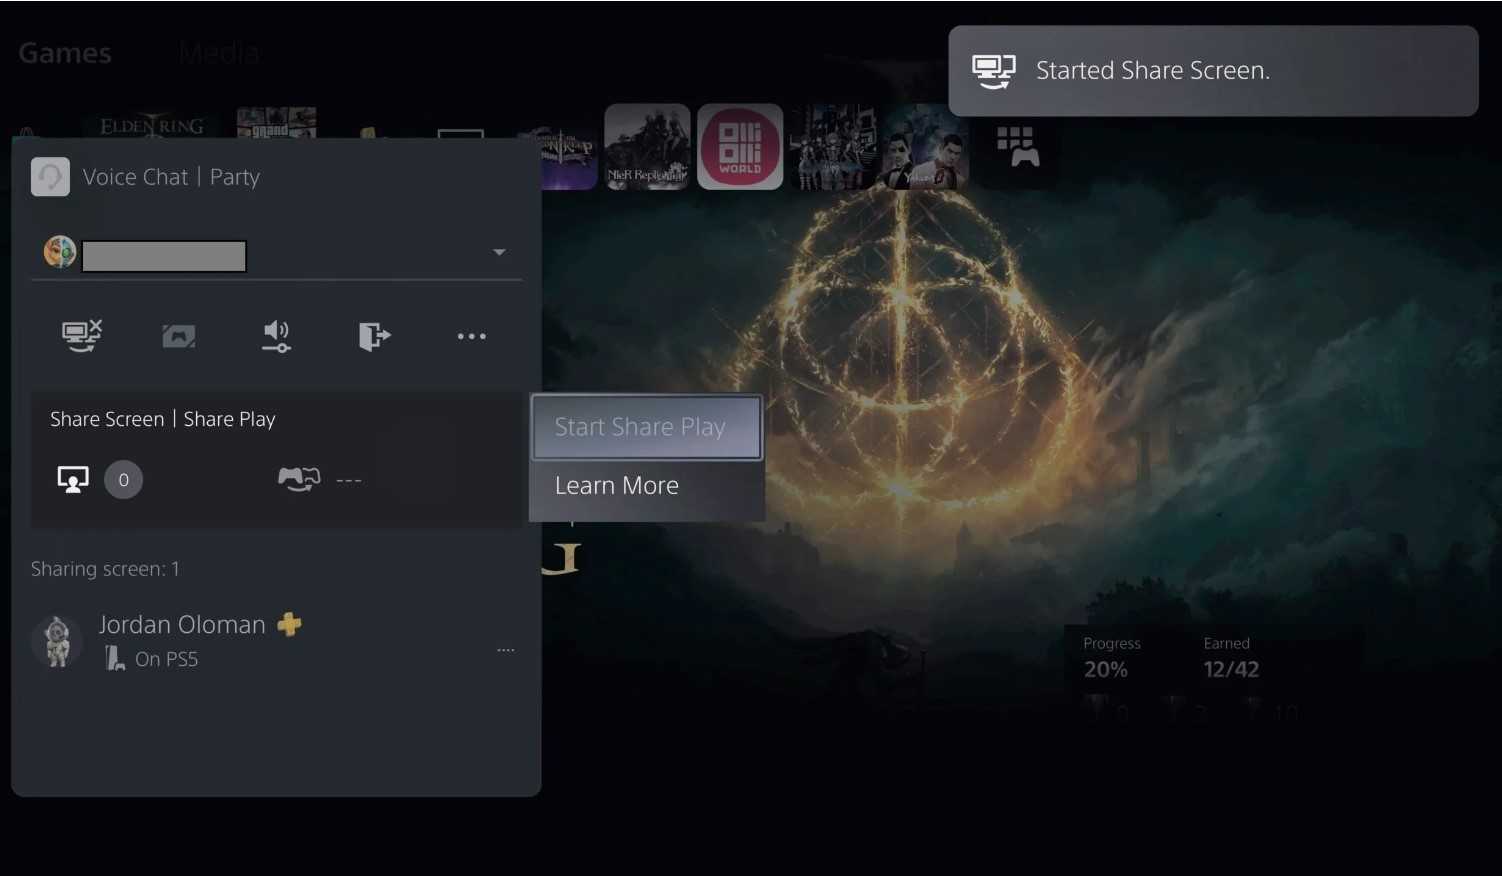
Task: Leave the party with the exit icon
Action: tap(374, 336)
